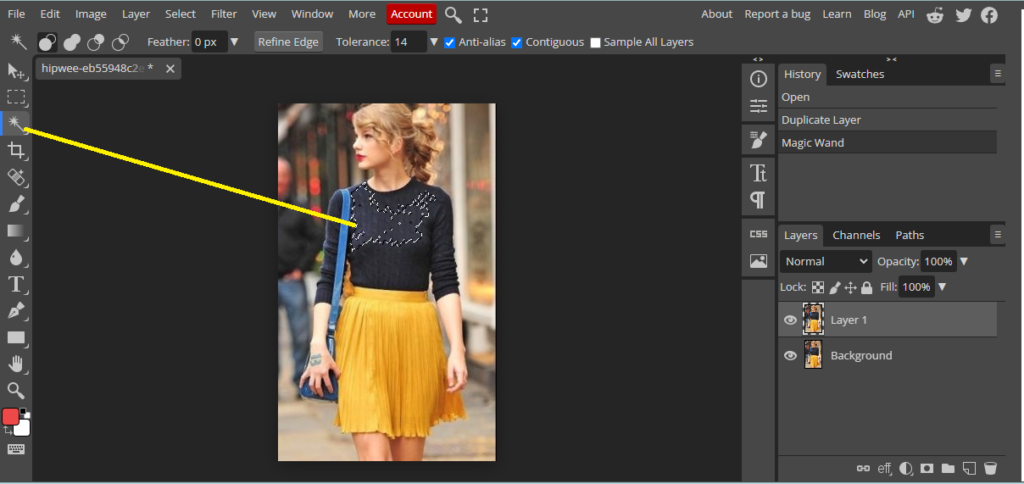This screenshot has width=1024, height=484.
Task: Open the Feather value dropdown arrow
Action: pos(234,42)
